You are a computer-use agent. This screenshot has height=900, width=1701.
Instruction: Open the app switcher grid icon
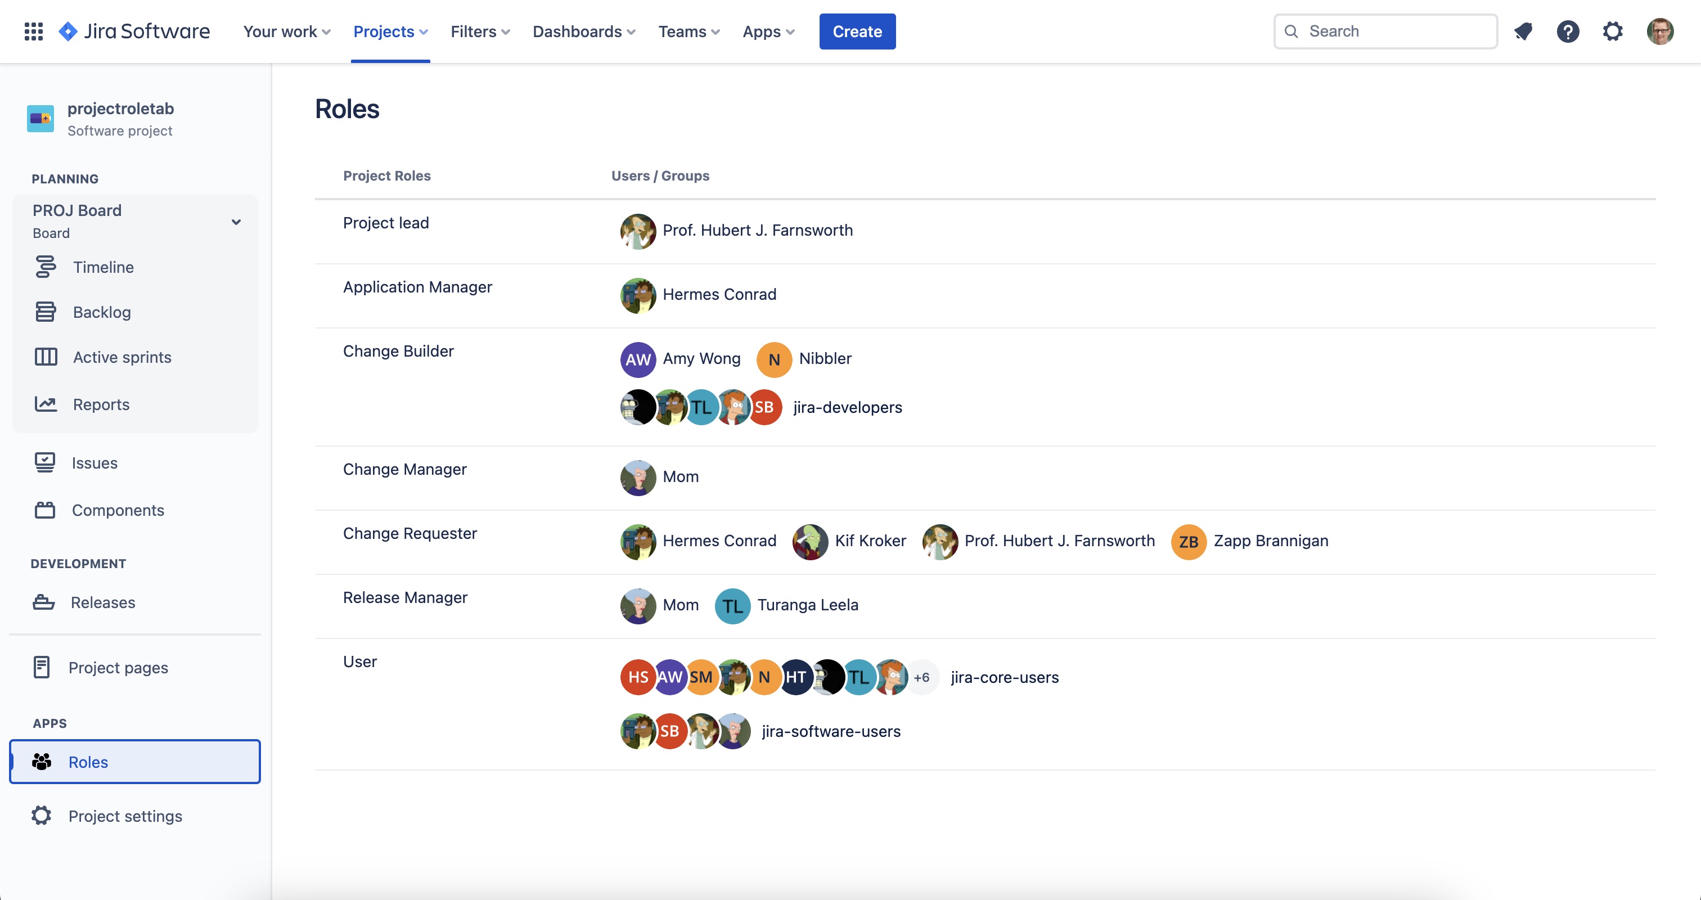[33, 31]
